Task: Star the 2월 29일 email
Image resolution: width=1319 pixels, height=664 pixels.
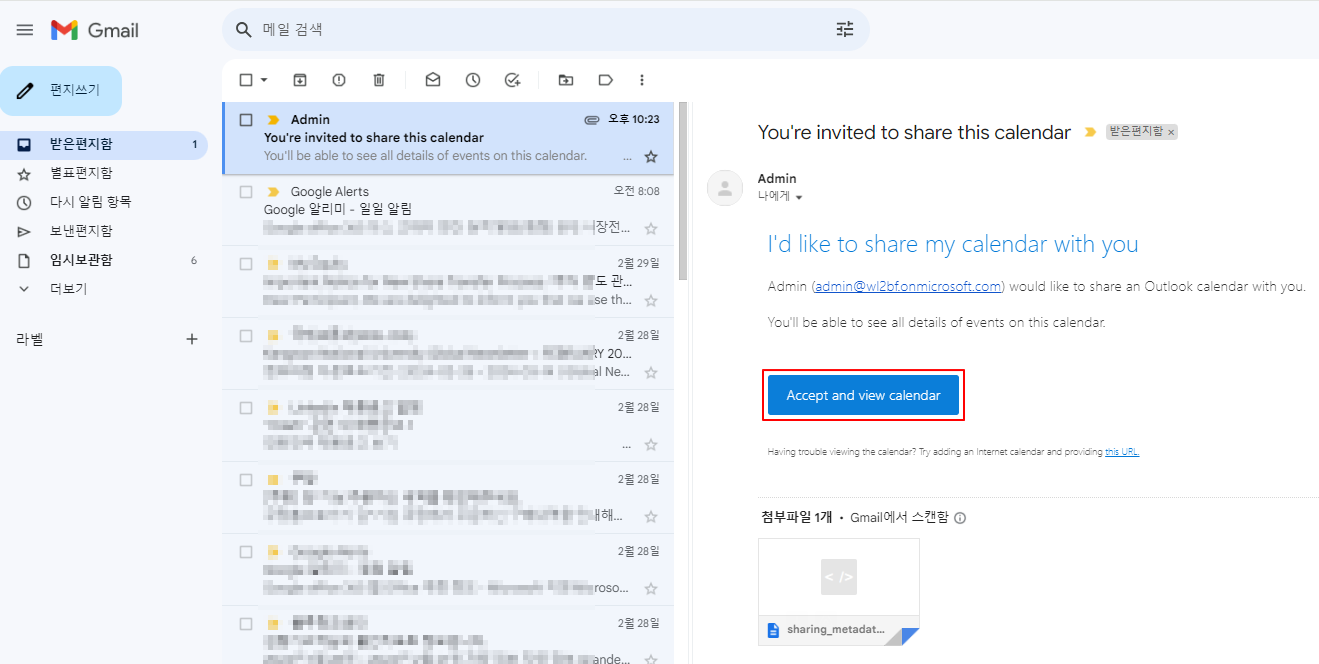Action: point(651,301)
